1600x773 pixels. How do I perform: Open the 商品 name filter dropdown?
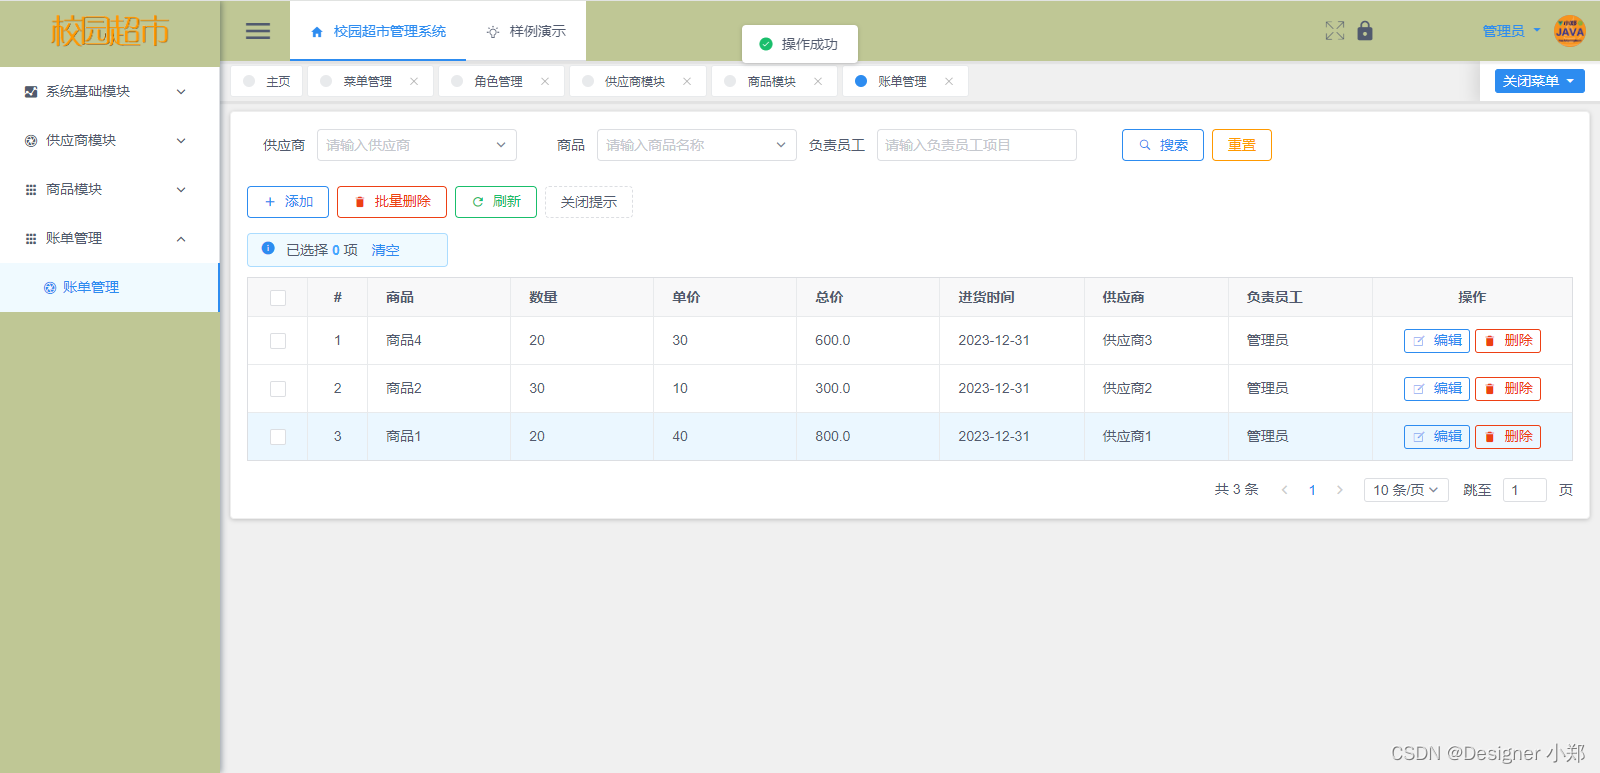pyautogui.click(x=697, y=145)
